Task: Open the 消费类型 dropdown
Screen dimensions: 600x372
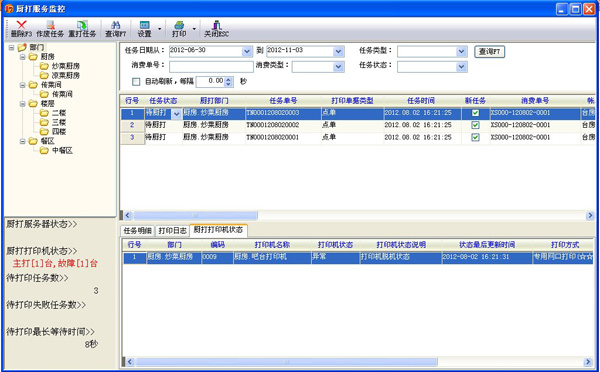Action: (x=338, y=67)
